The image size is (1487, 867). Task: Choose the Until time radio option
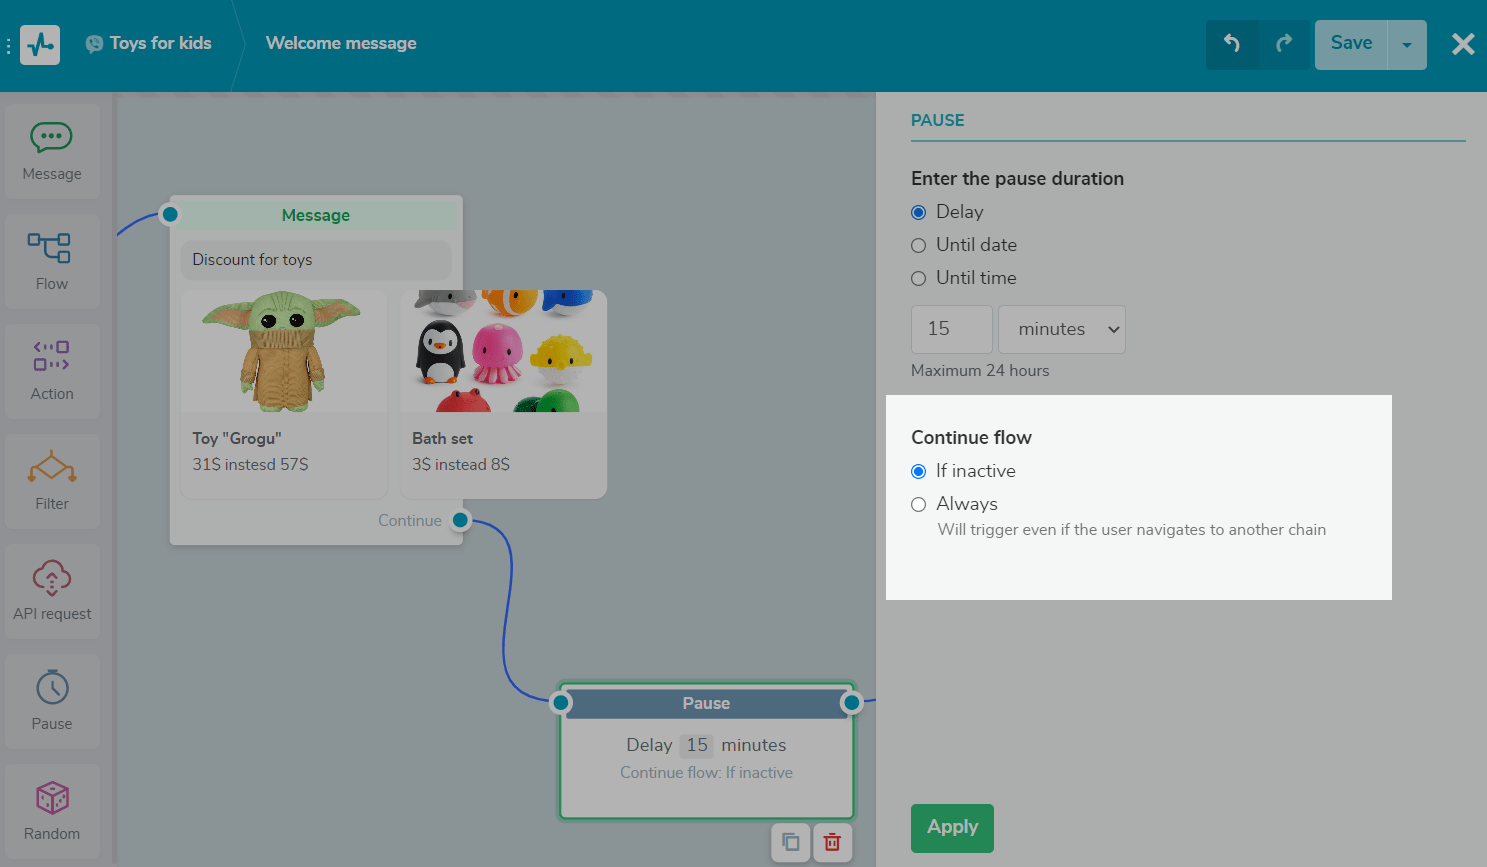pos(918,279)
